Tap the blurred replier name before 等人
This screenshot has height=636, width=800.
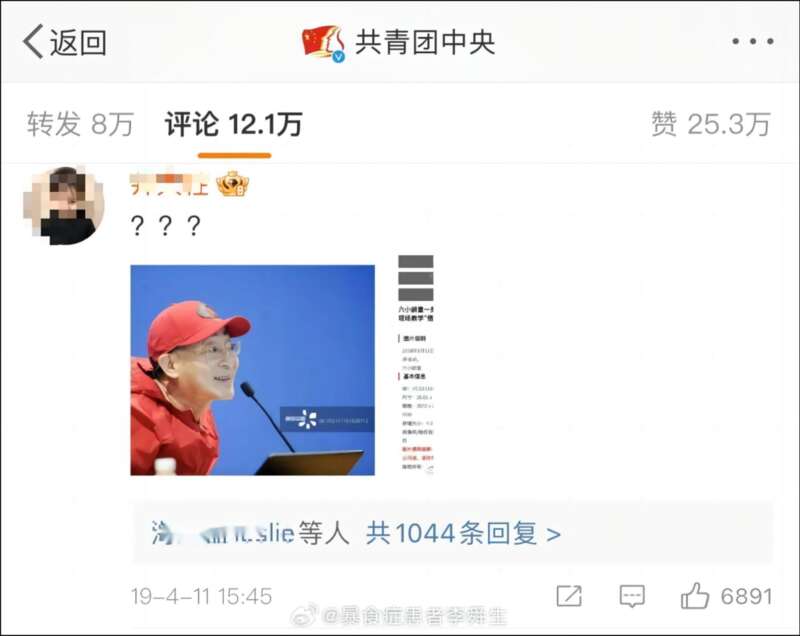(x=223, y=533)
